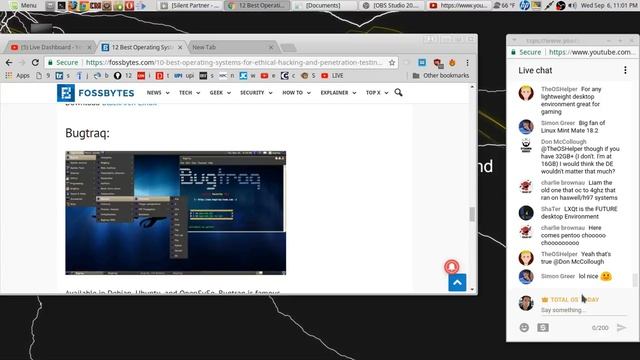
Task: Switch to Silent Partner taskbar window
Action: pyautogui.click(x=190, y=5)
